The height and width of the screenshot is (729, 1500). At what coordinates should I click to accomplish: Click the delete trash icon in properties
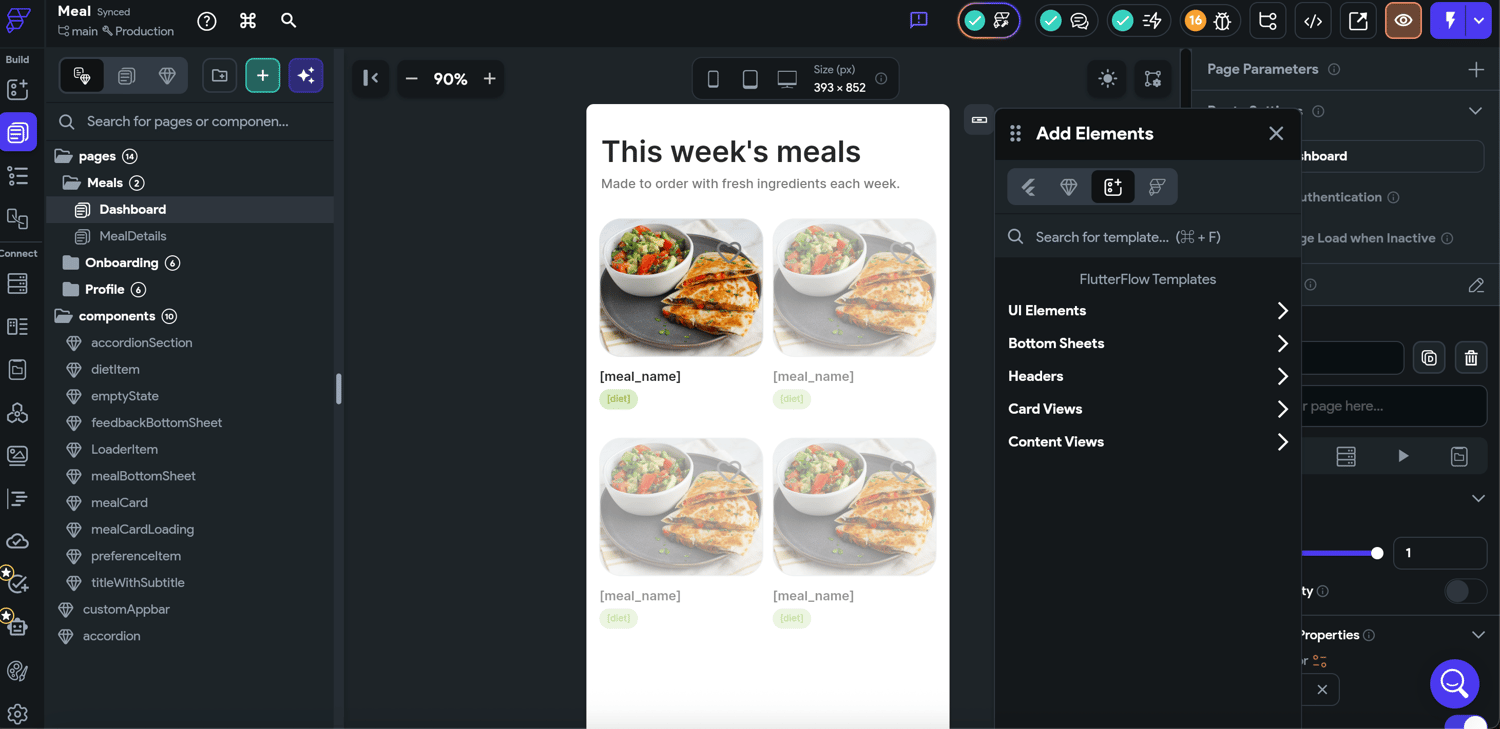click(1471, 358)
